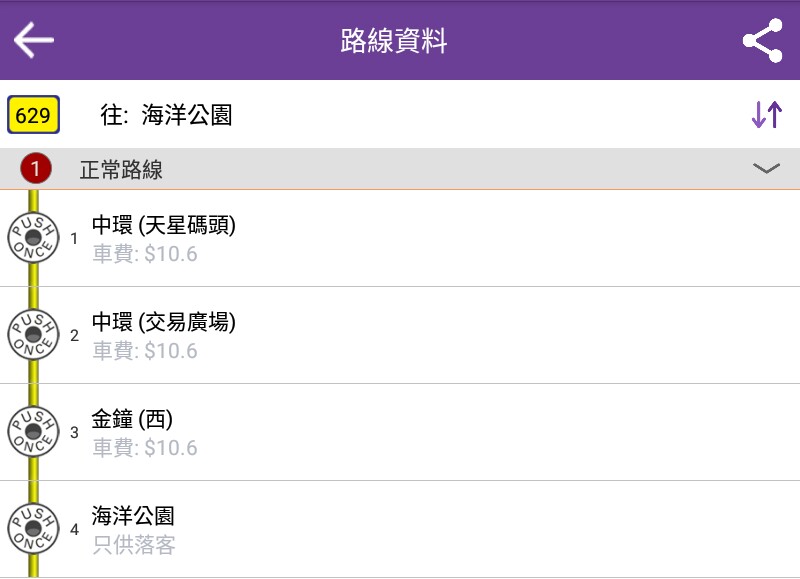
Task: Click the red number 1 route marker
Action: coord(36,168)
